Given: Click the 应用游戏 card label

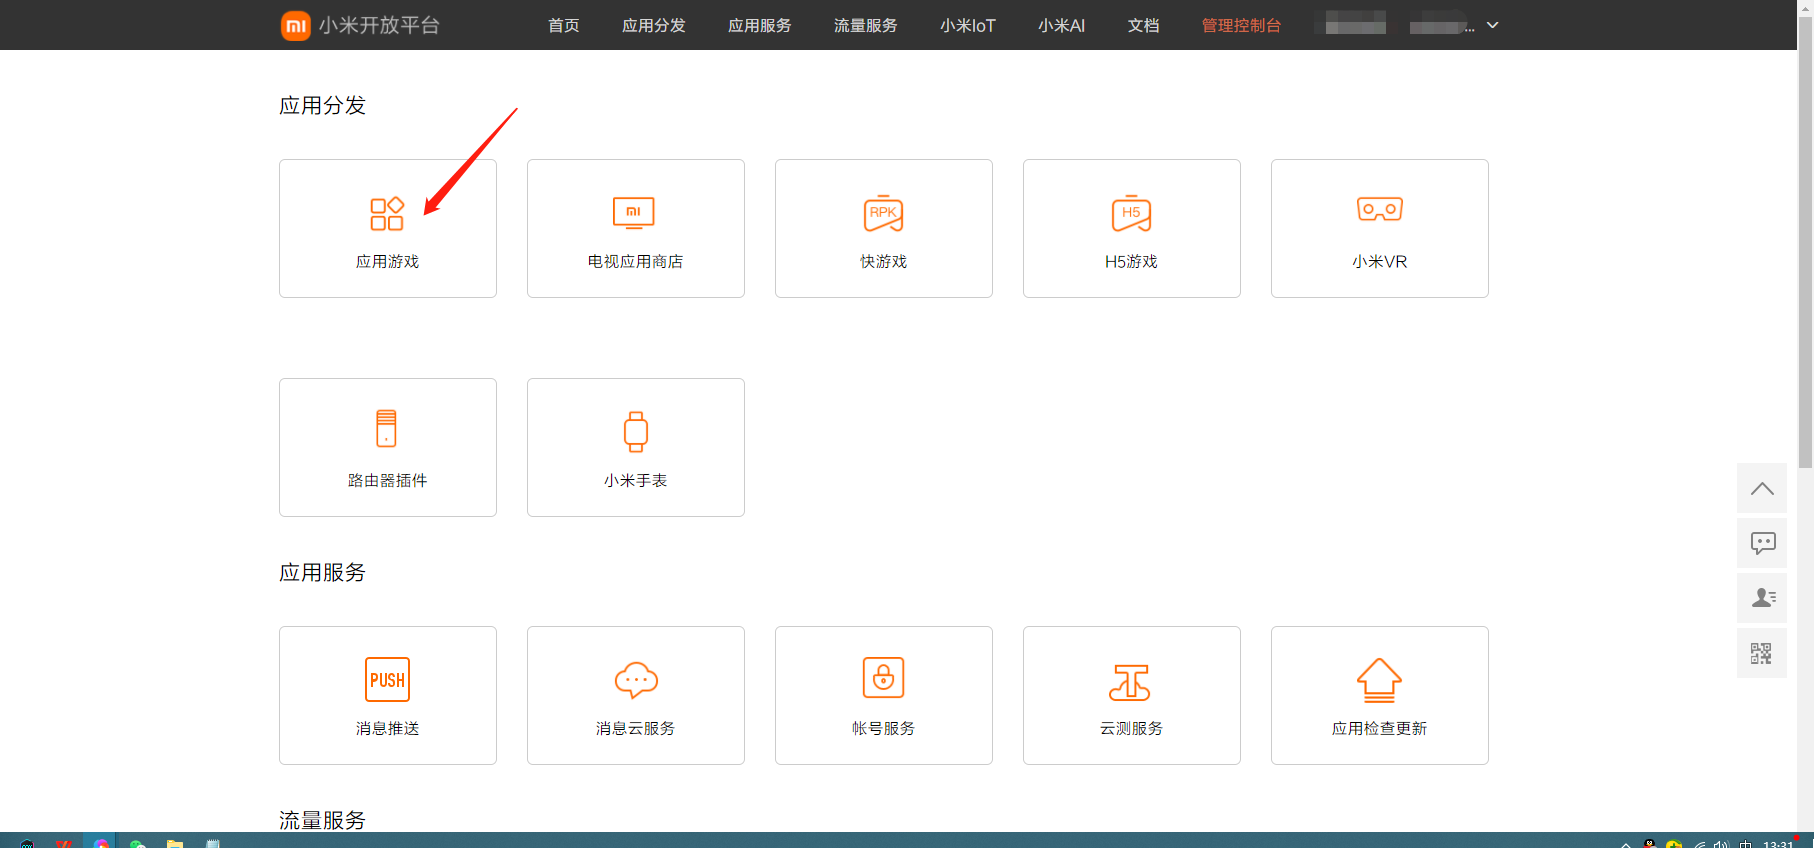Looking at the screenshot, I should tap(387, 261).
